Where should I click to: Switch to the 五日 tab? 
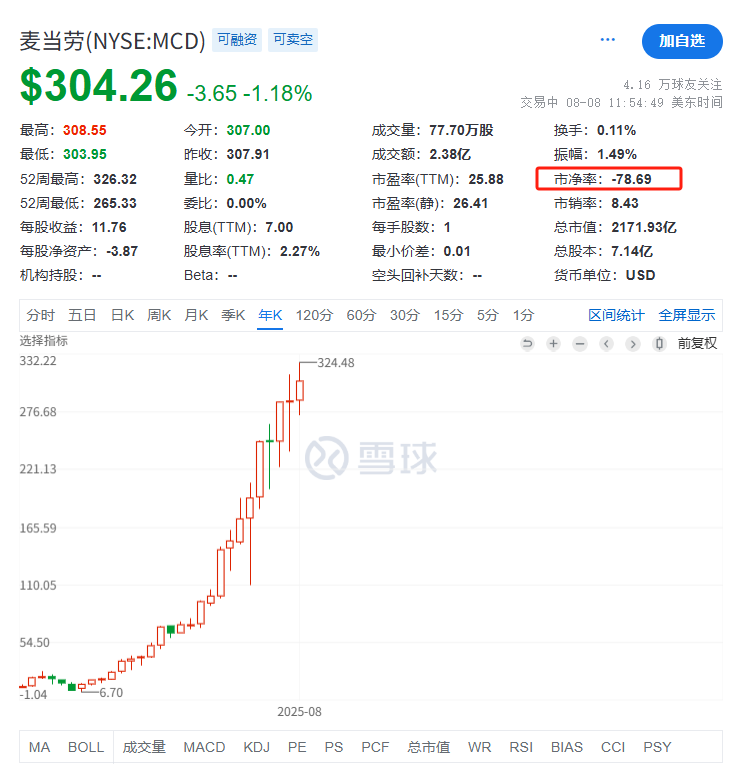pyautogui.click(x=81, y=315)
